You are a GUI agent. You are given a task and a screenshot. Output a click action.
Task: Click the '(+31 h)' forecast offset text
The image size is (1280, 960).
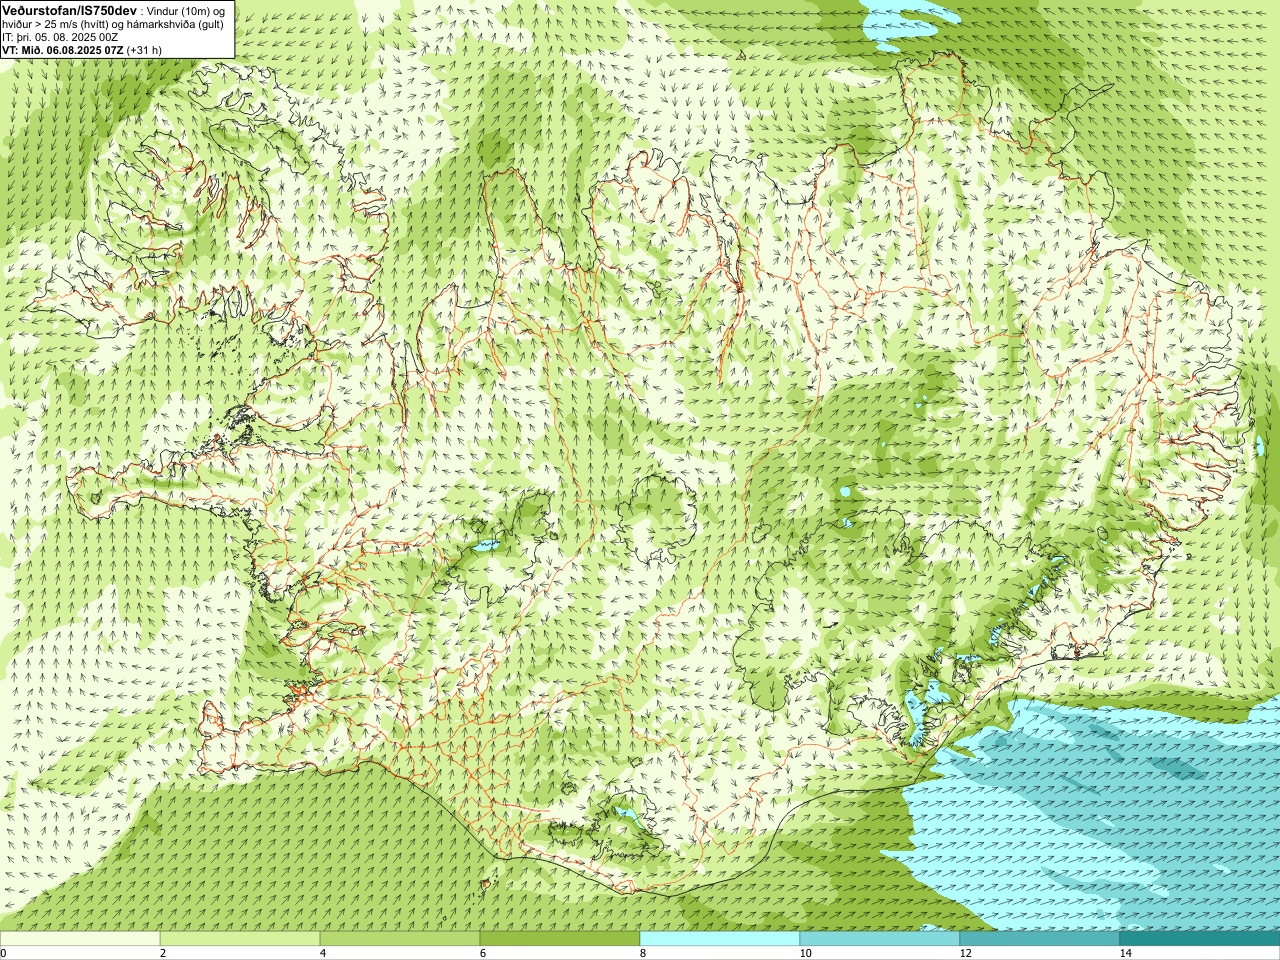(145, 49)
